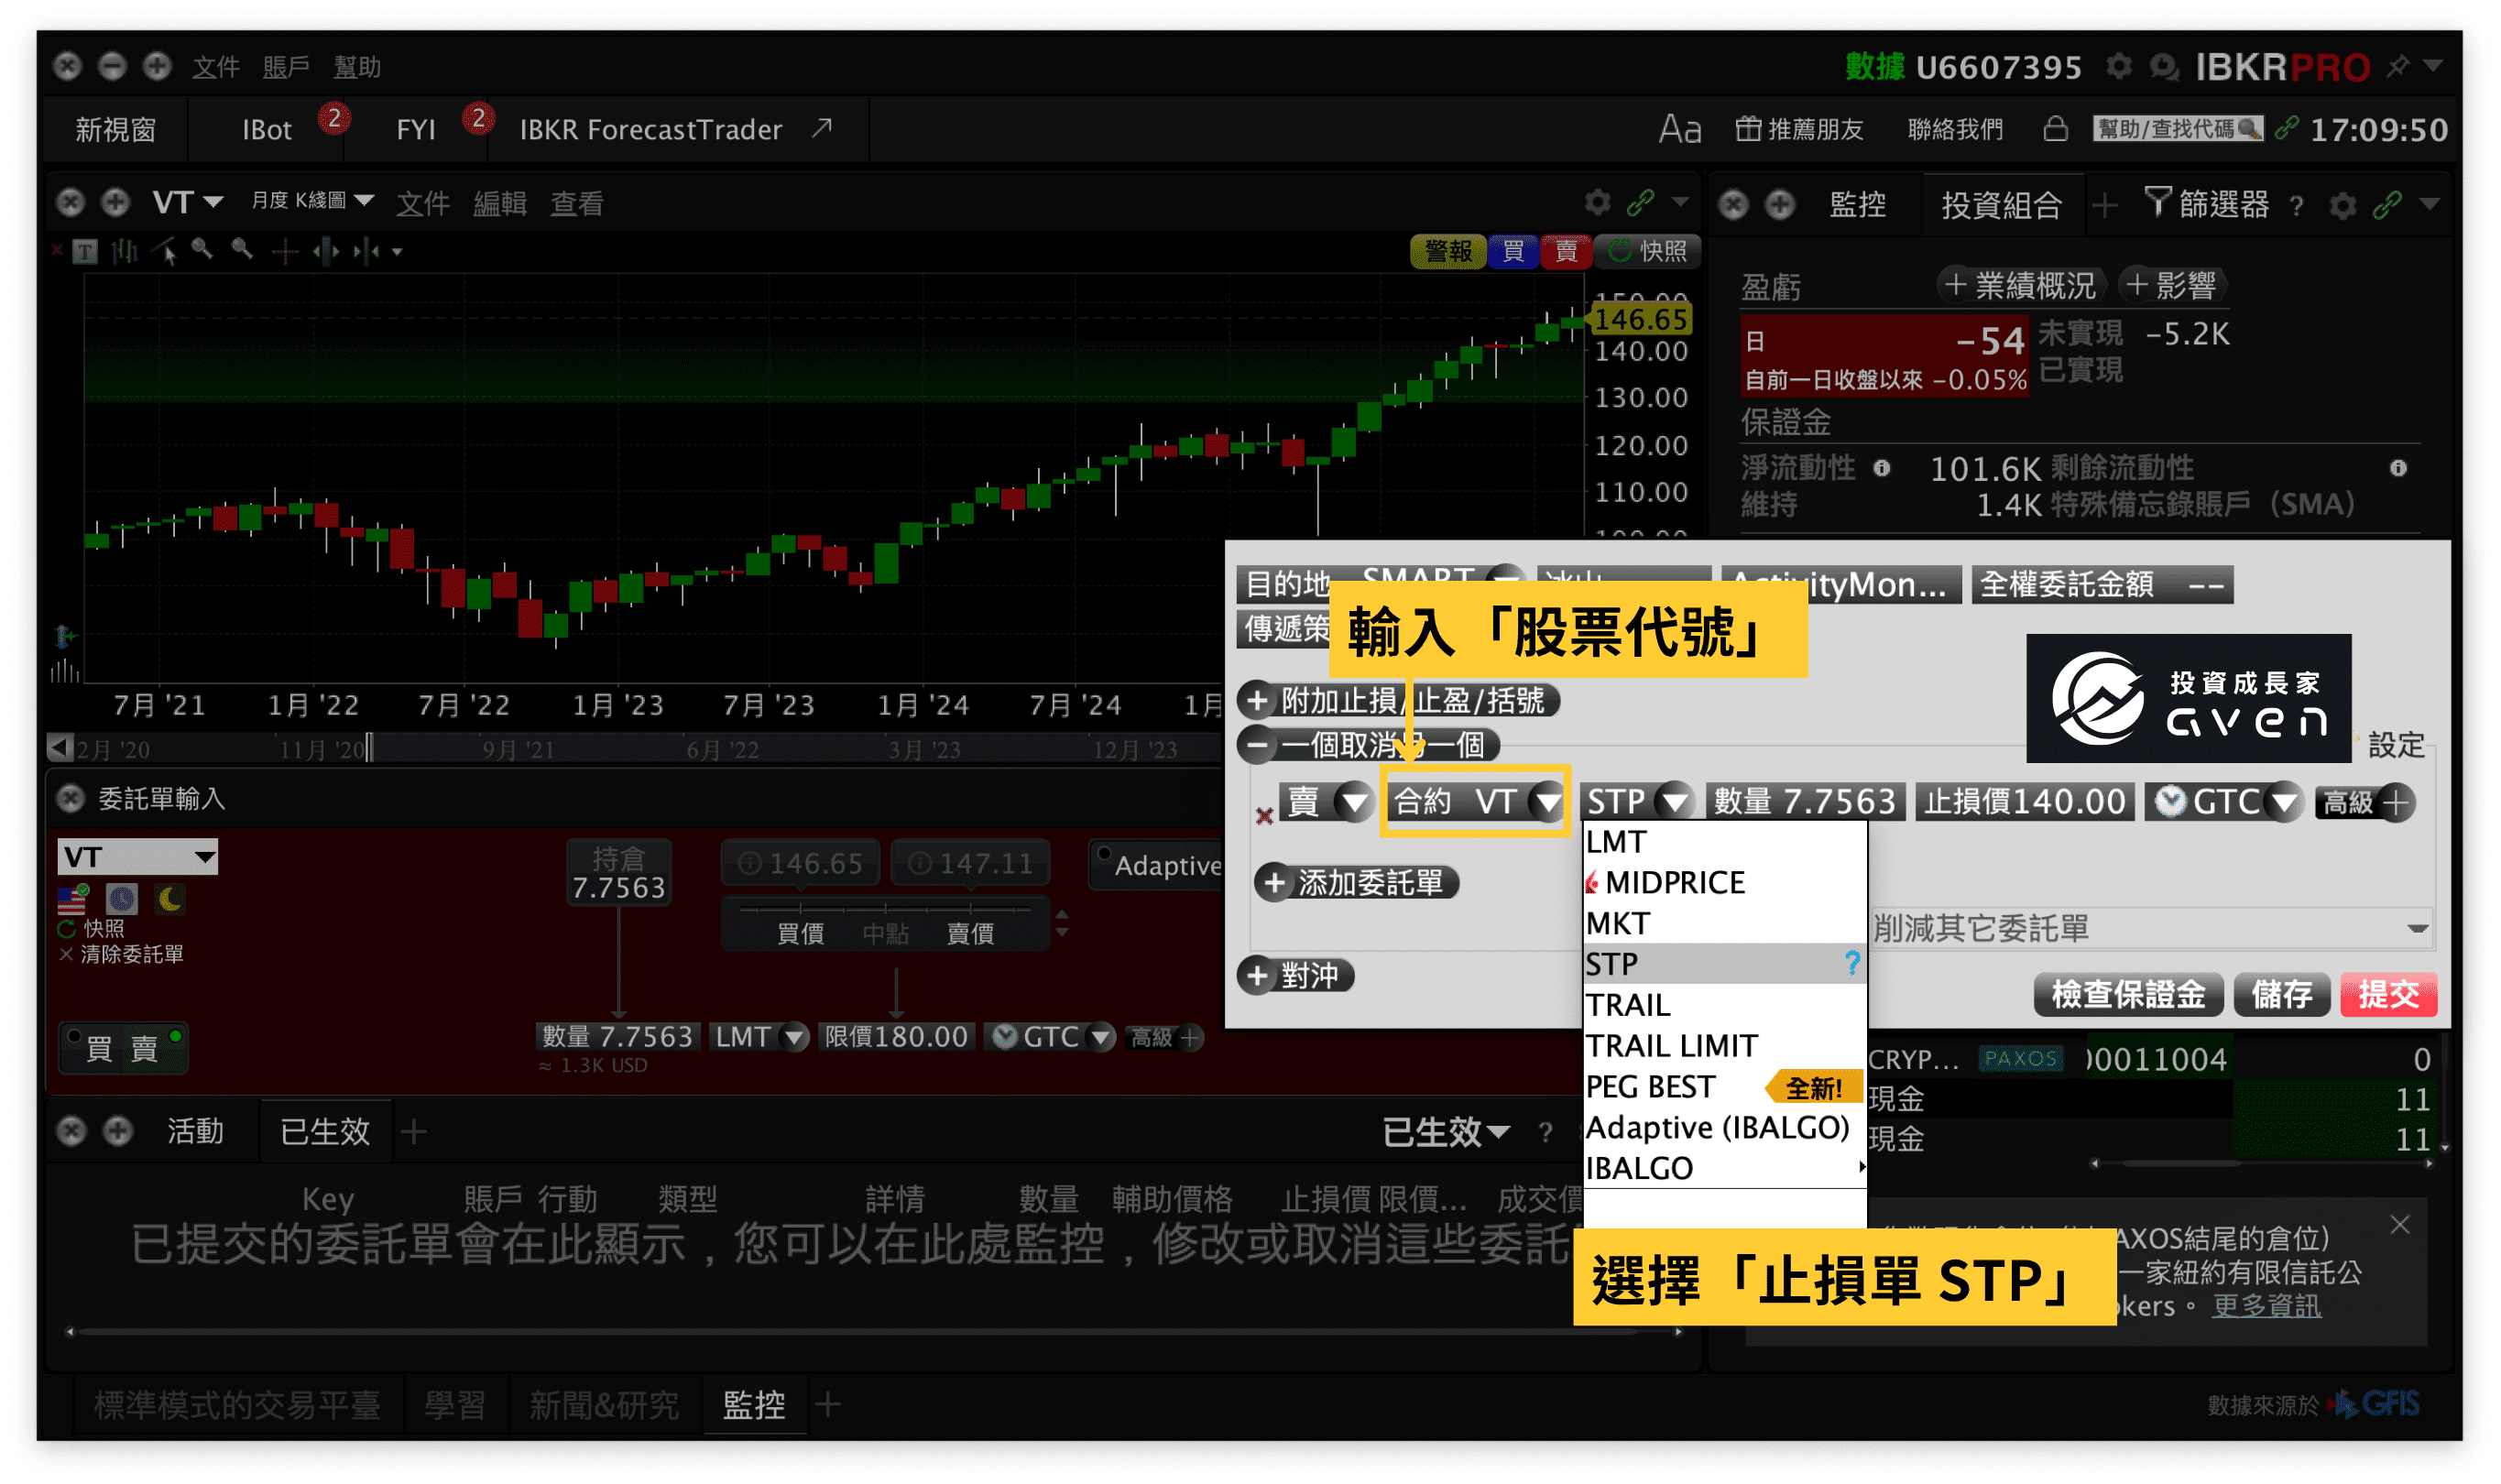Activate the crosshair tool on the chart toolbar
This screenshot has width=2501, height=1484.
286,251
